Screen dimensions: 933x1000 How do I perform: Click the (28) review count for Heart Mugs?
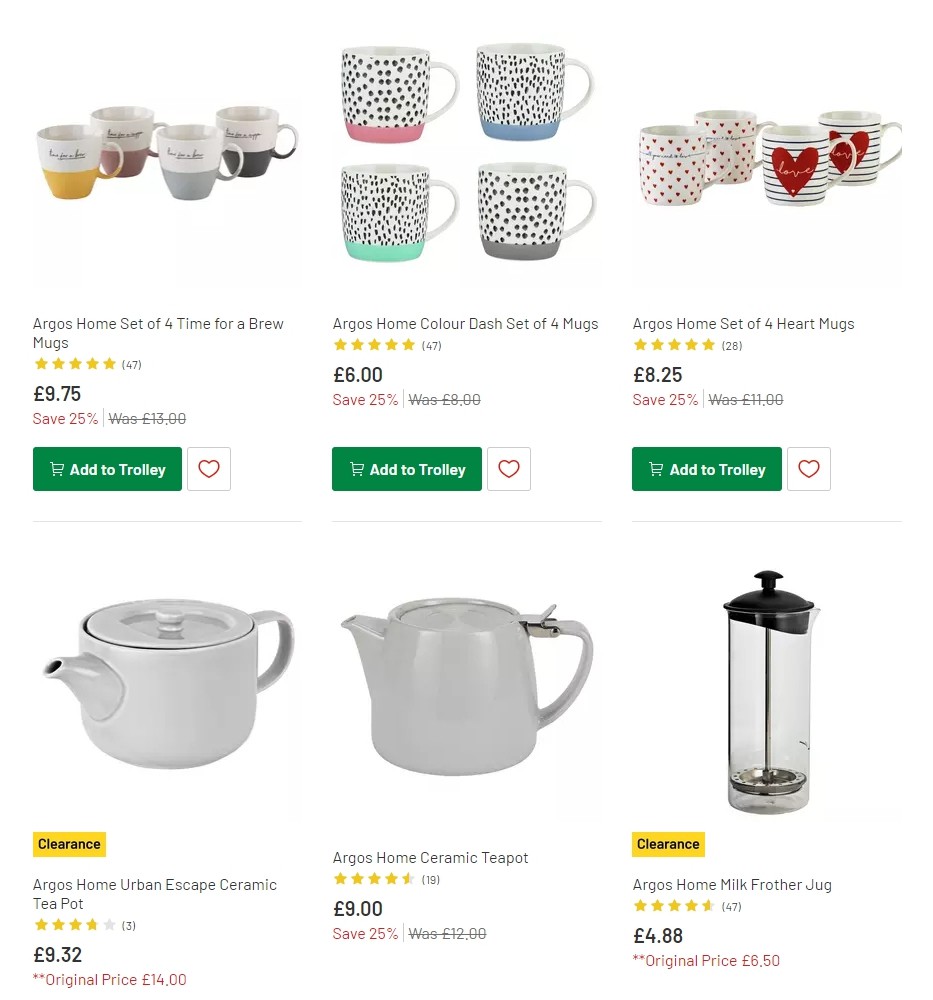[731, 345]
